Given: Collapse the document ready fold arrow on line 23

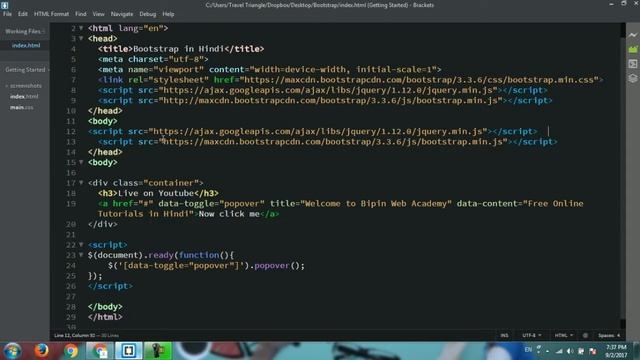Looking at the screenshot, I should [81, 255].
